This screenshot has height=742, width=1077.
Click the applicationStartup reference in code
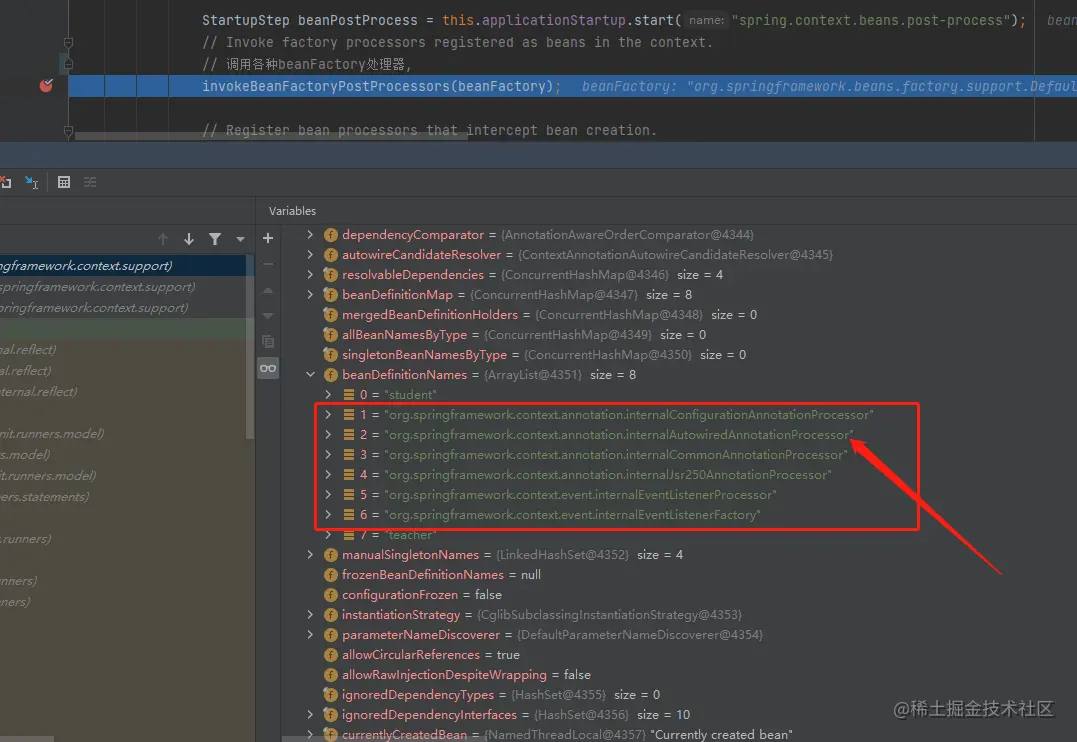point(554,21)
